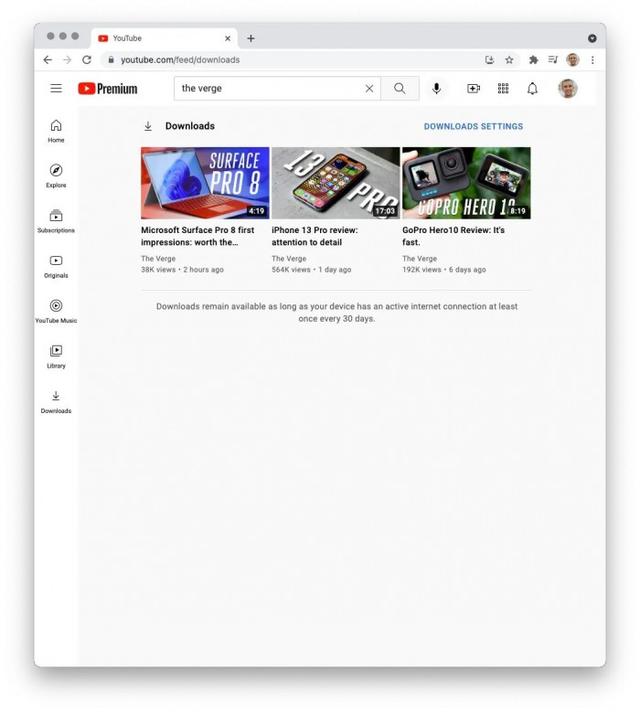This screenshot has width=640, height=712.
Task: Open Chrome's three-dot menu
Action: click(x=592, y=60)
